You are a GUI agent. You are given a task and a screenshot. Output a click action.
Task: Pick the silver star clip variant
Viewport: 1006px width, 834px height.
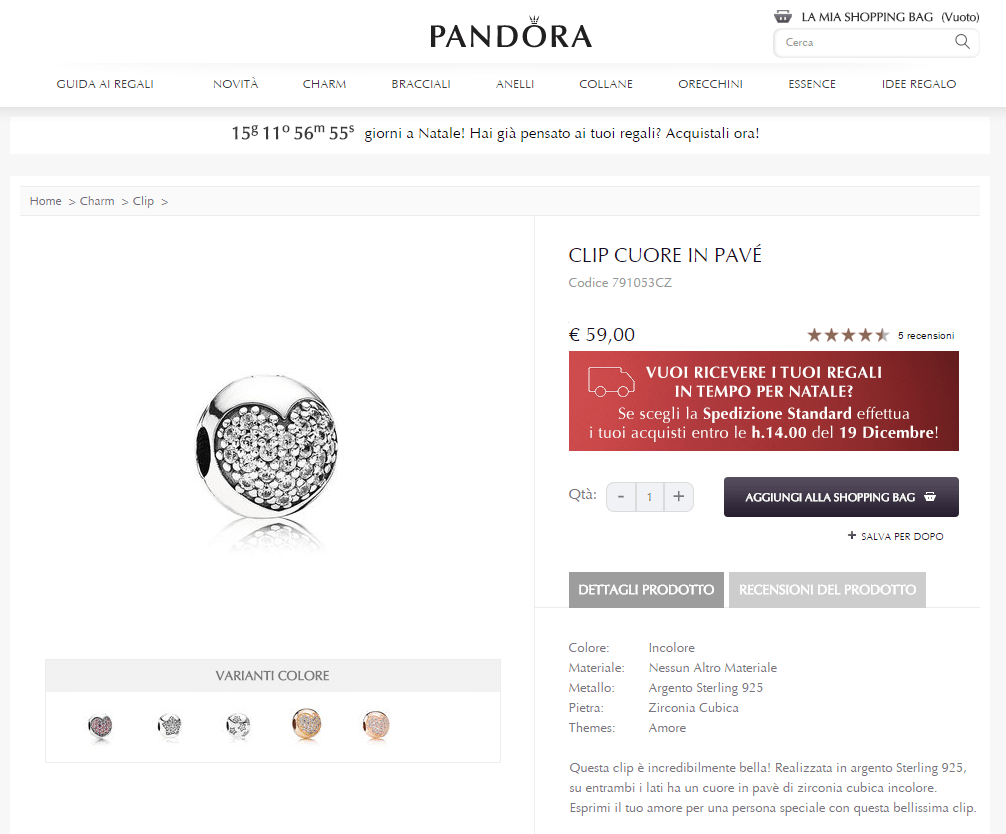click(169, 725)
